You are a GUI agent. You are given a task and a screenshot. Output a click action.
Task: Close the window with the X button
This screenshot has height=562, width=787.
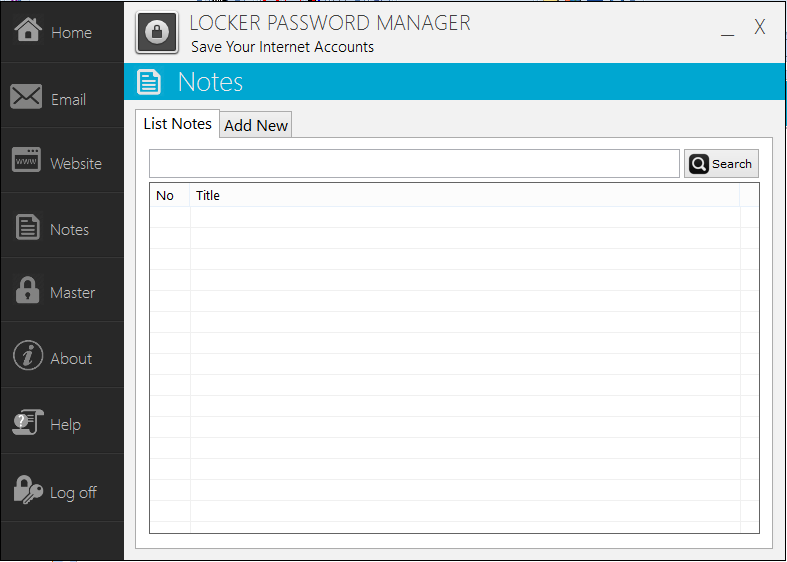coord(760,28)
